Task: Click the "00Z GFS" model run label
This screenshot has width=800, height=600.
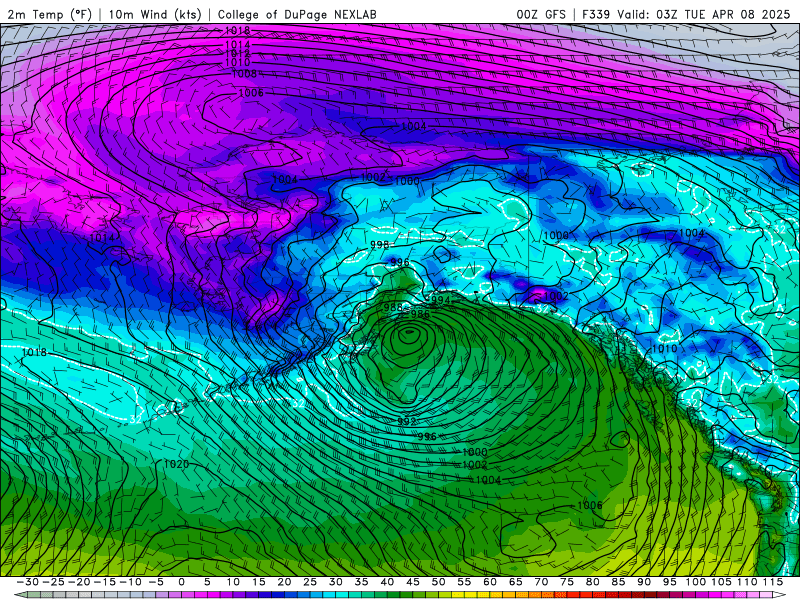Action: [x=541, y=14]
